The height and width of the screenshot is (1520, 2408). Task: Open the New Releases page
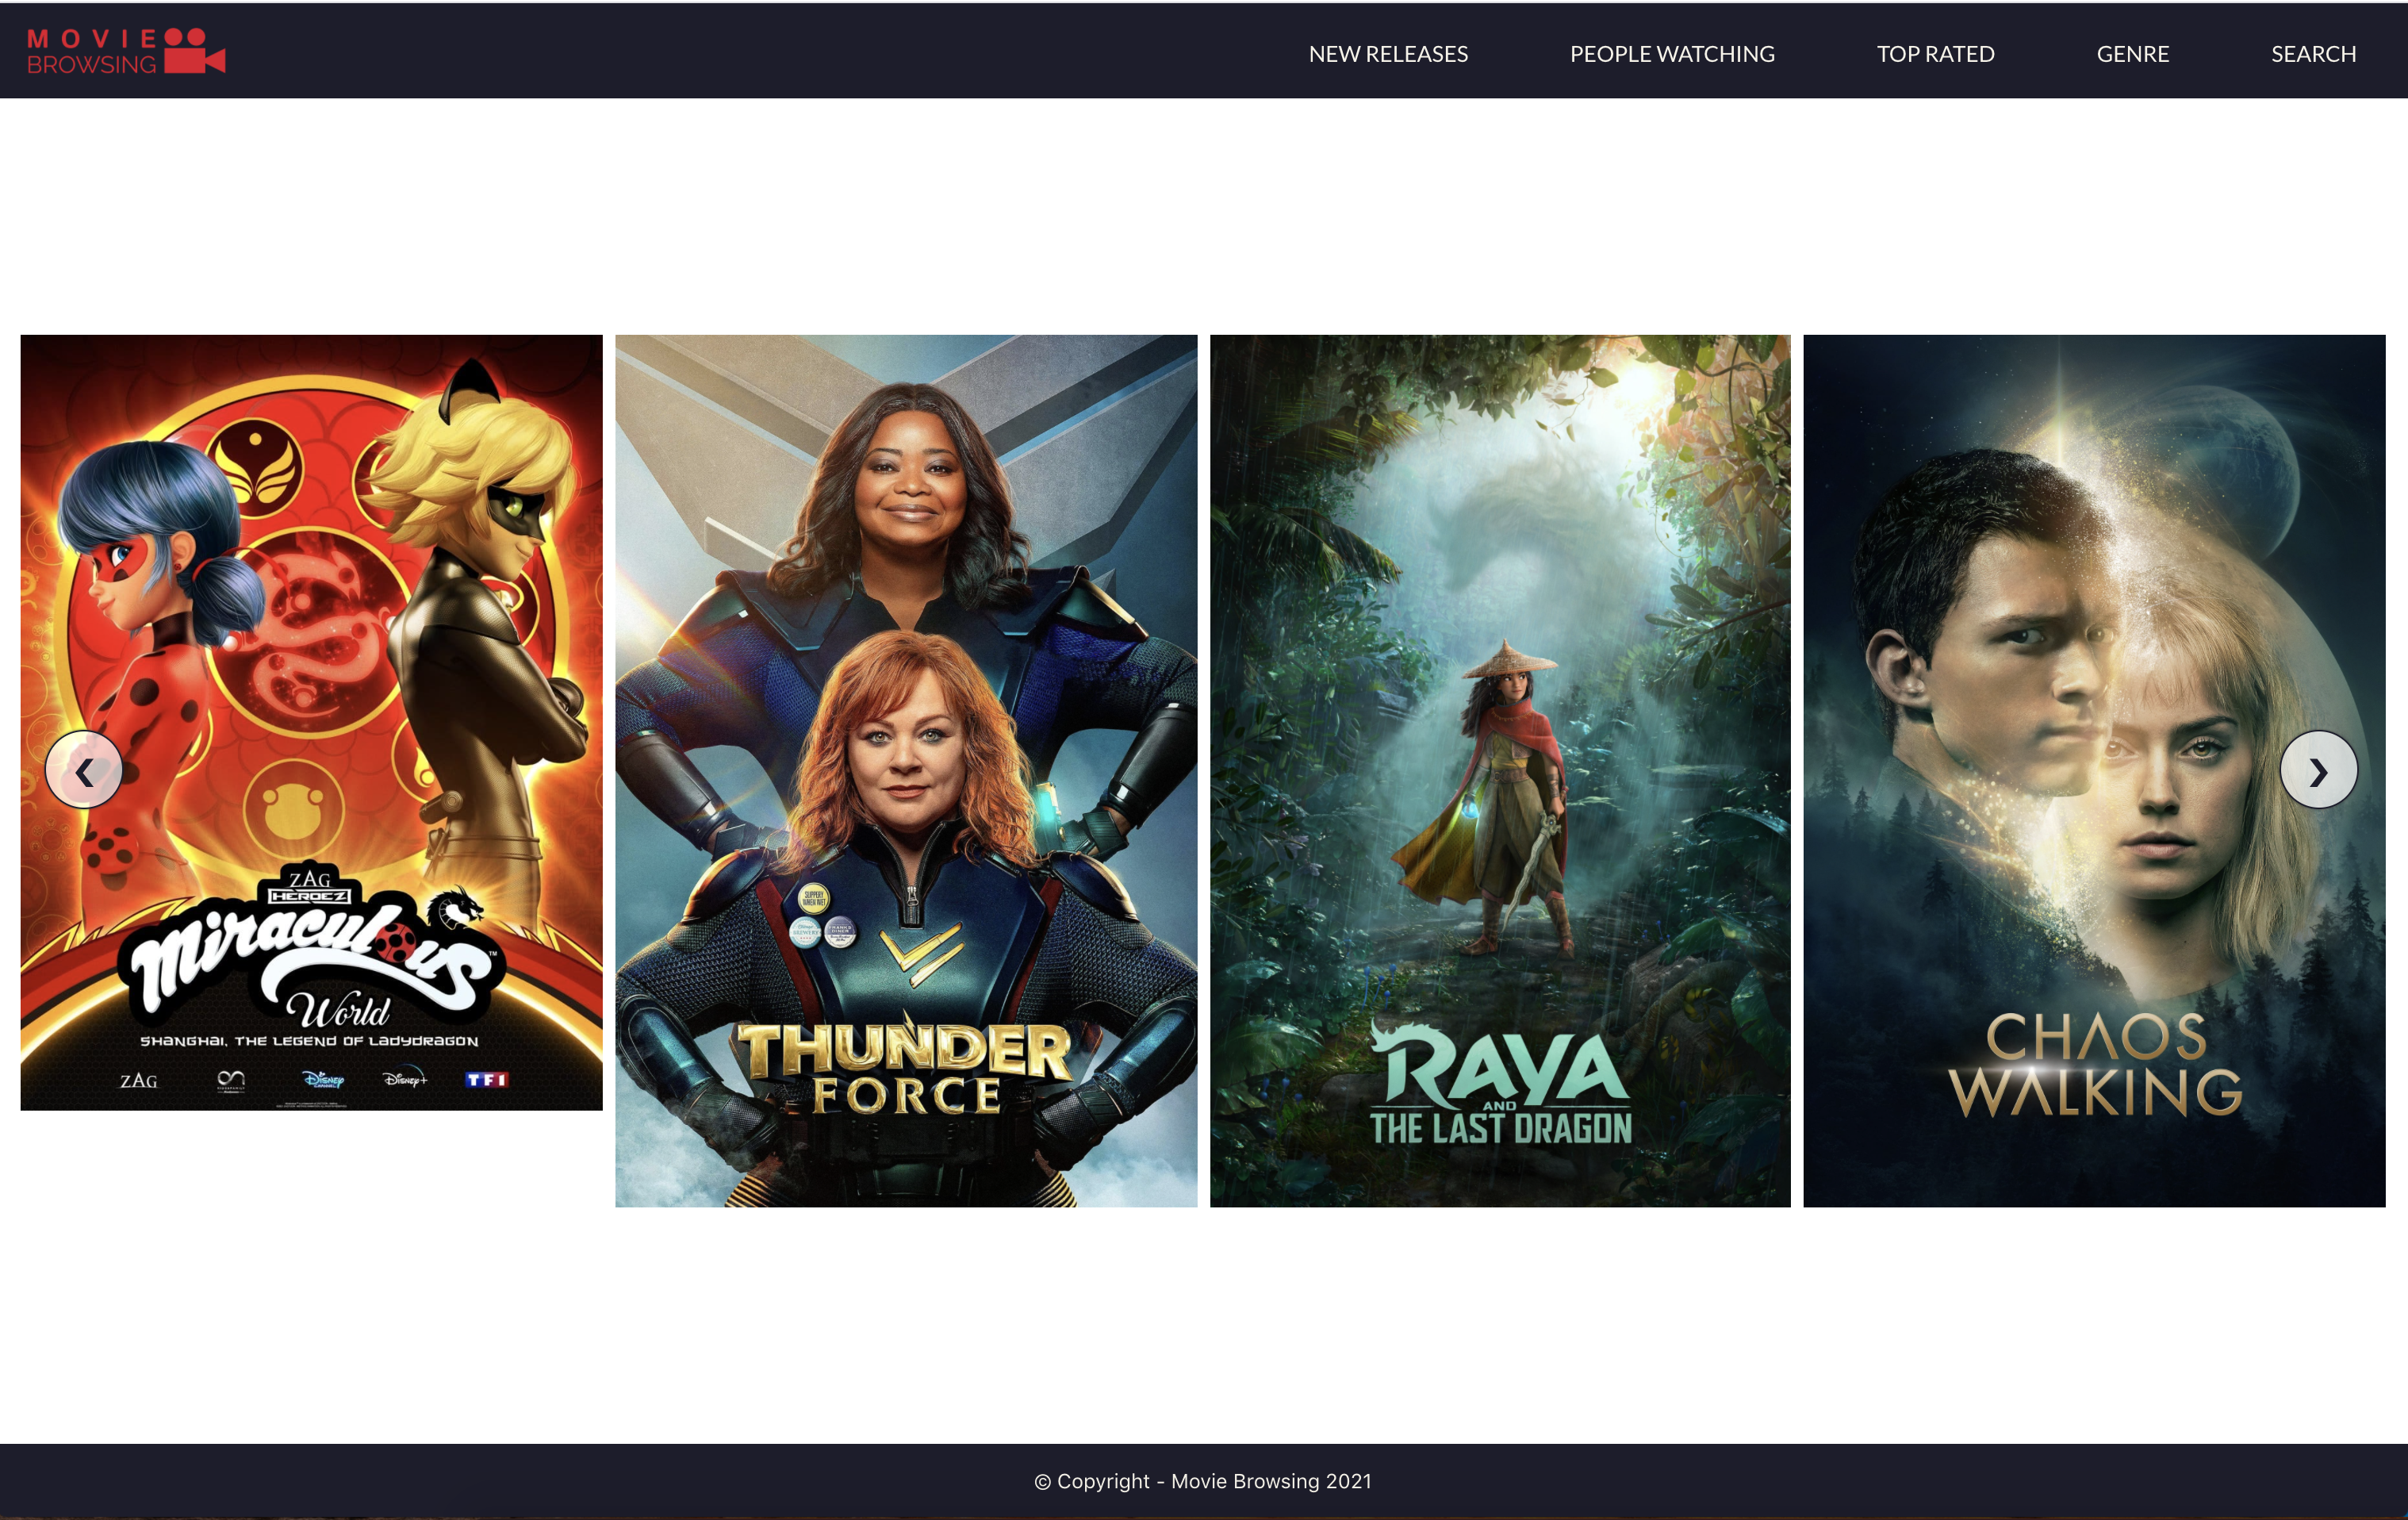coord(1388,54)
